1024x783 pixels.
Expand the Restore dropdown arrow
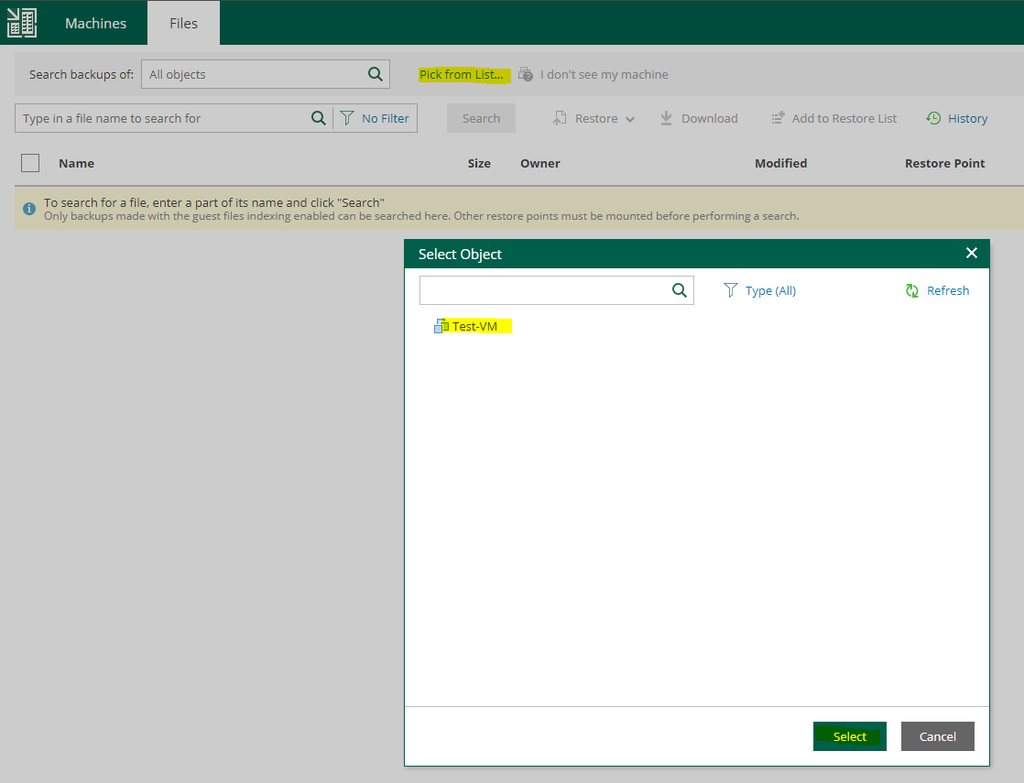click(x=630, y=119)
